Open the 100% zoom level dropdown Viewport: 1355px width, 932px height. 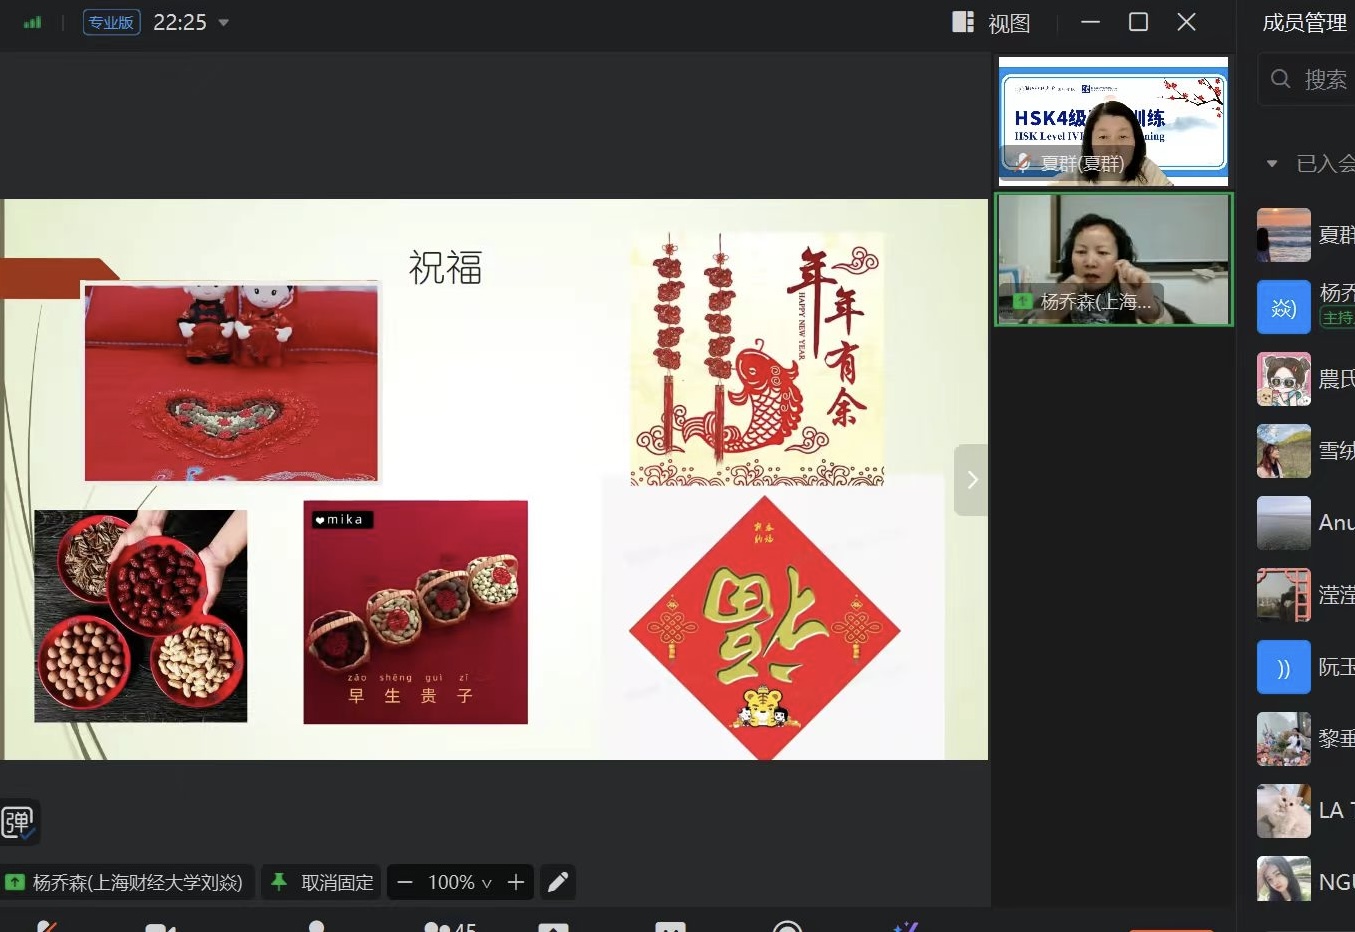460,882
